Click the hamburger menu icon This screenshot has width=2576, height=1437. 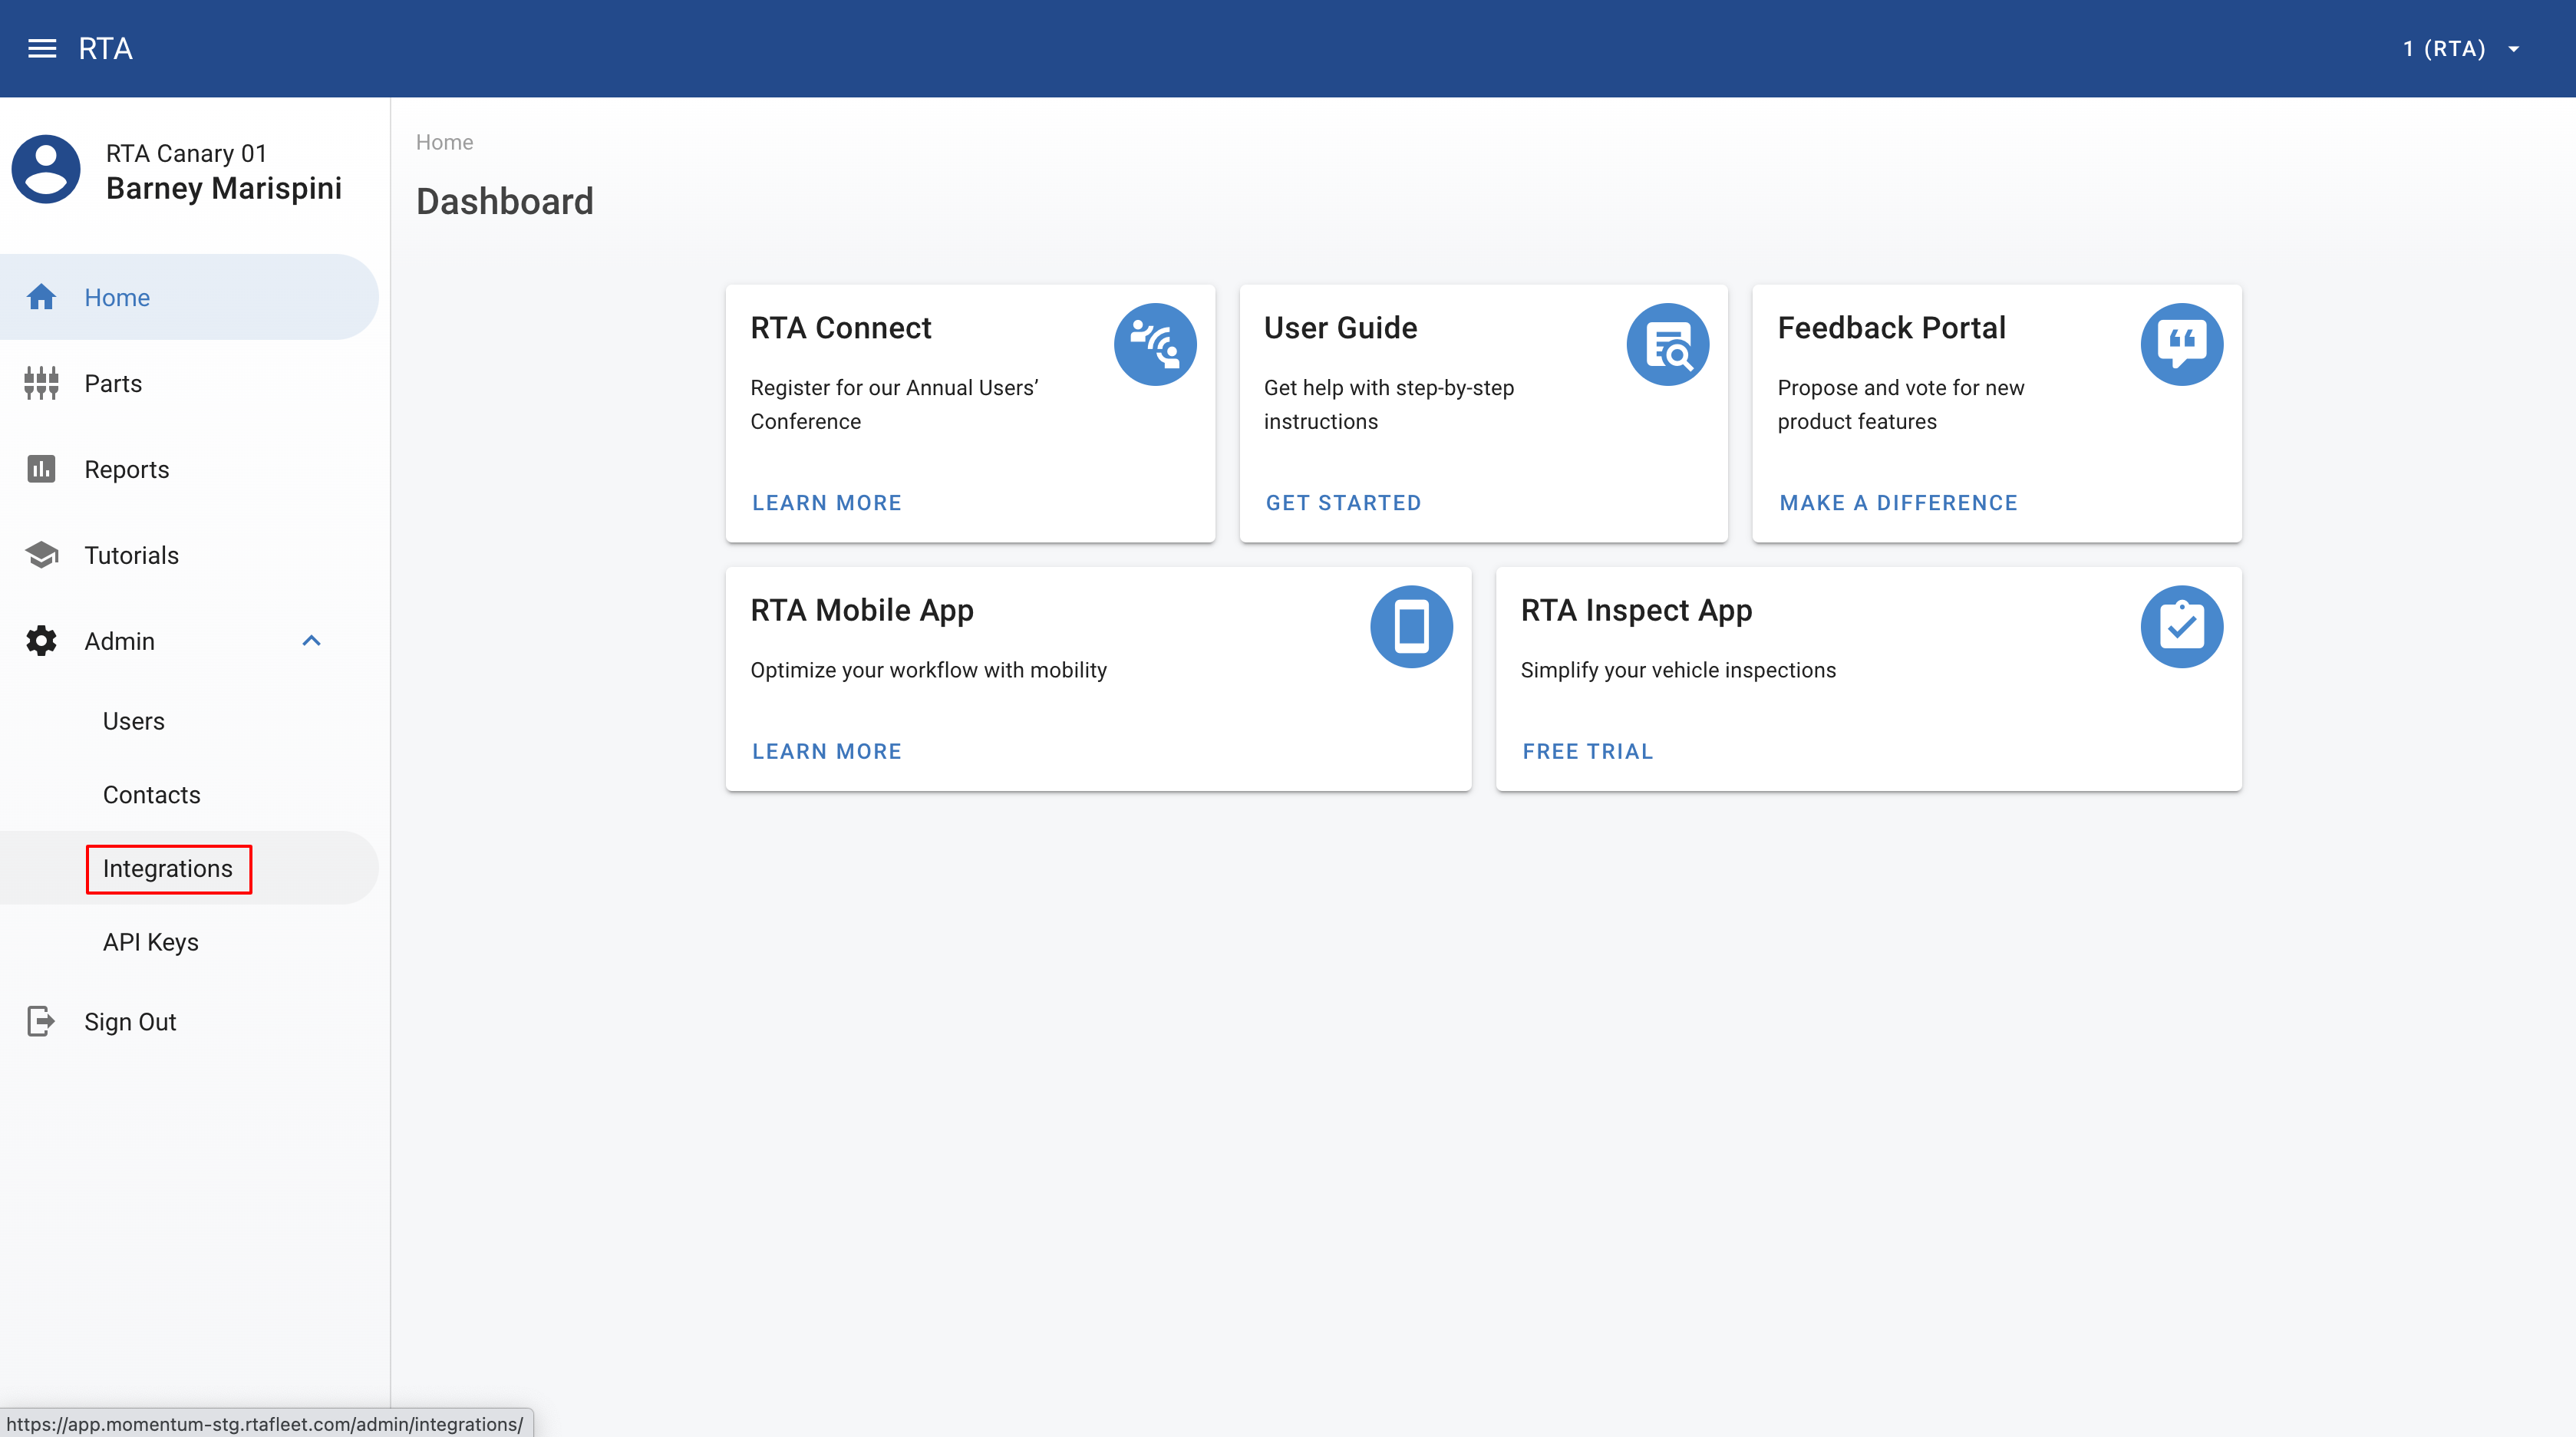41,48
